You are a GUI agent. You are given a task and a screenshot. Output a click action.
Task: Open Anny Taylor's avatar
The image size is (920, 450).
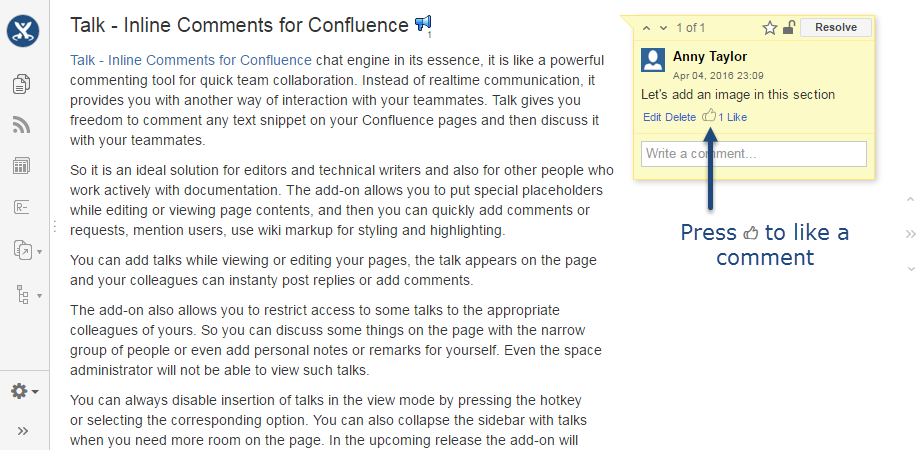click(x=654, y=59)
